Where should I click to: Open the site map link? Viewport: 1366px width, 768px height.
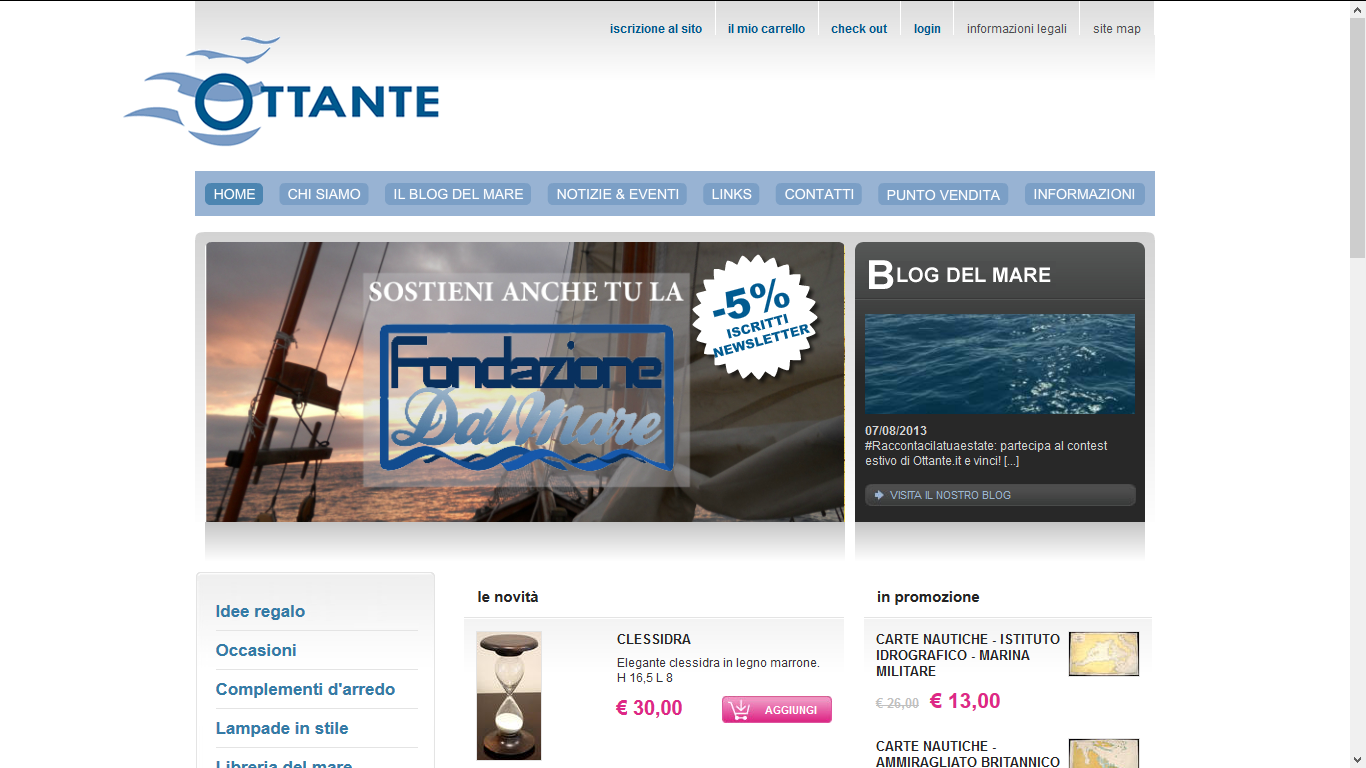click(x=1117, y=29)
